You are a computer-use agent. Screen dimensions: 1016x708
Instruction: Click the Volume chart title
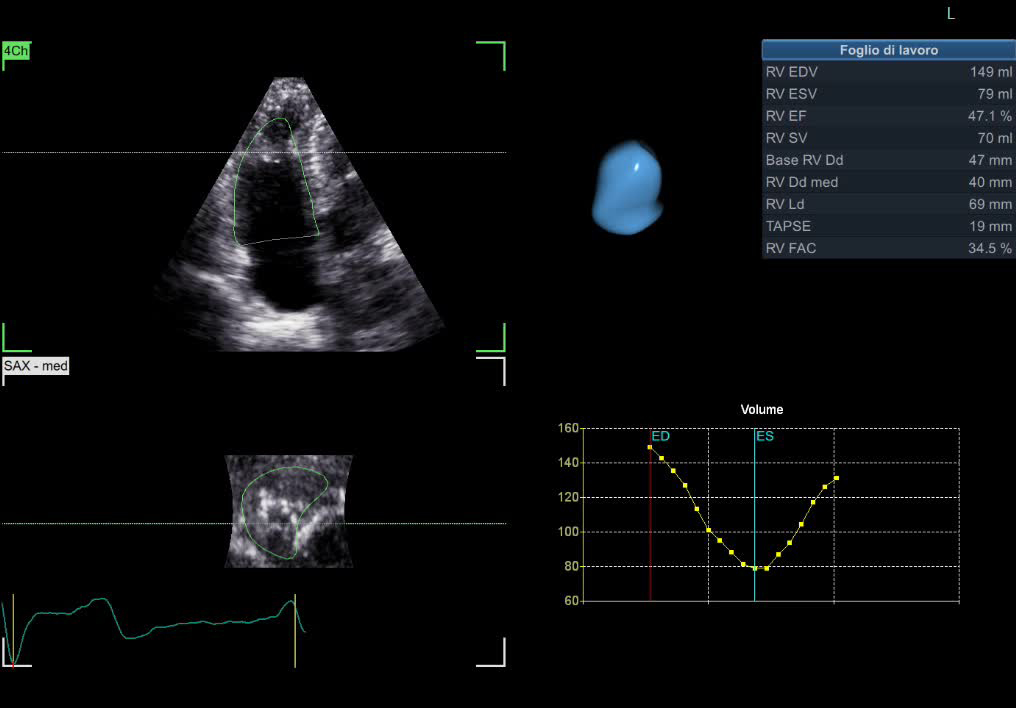pyautogui.click(x=762, y=410)
